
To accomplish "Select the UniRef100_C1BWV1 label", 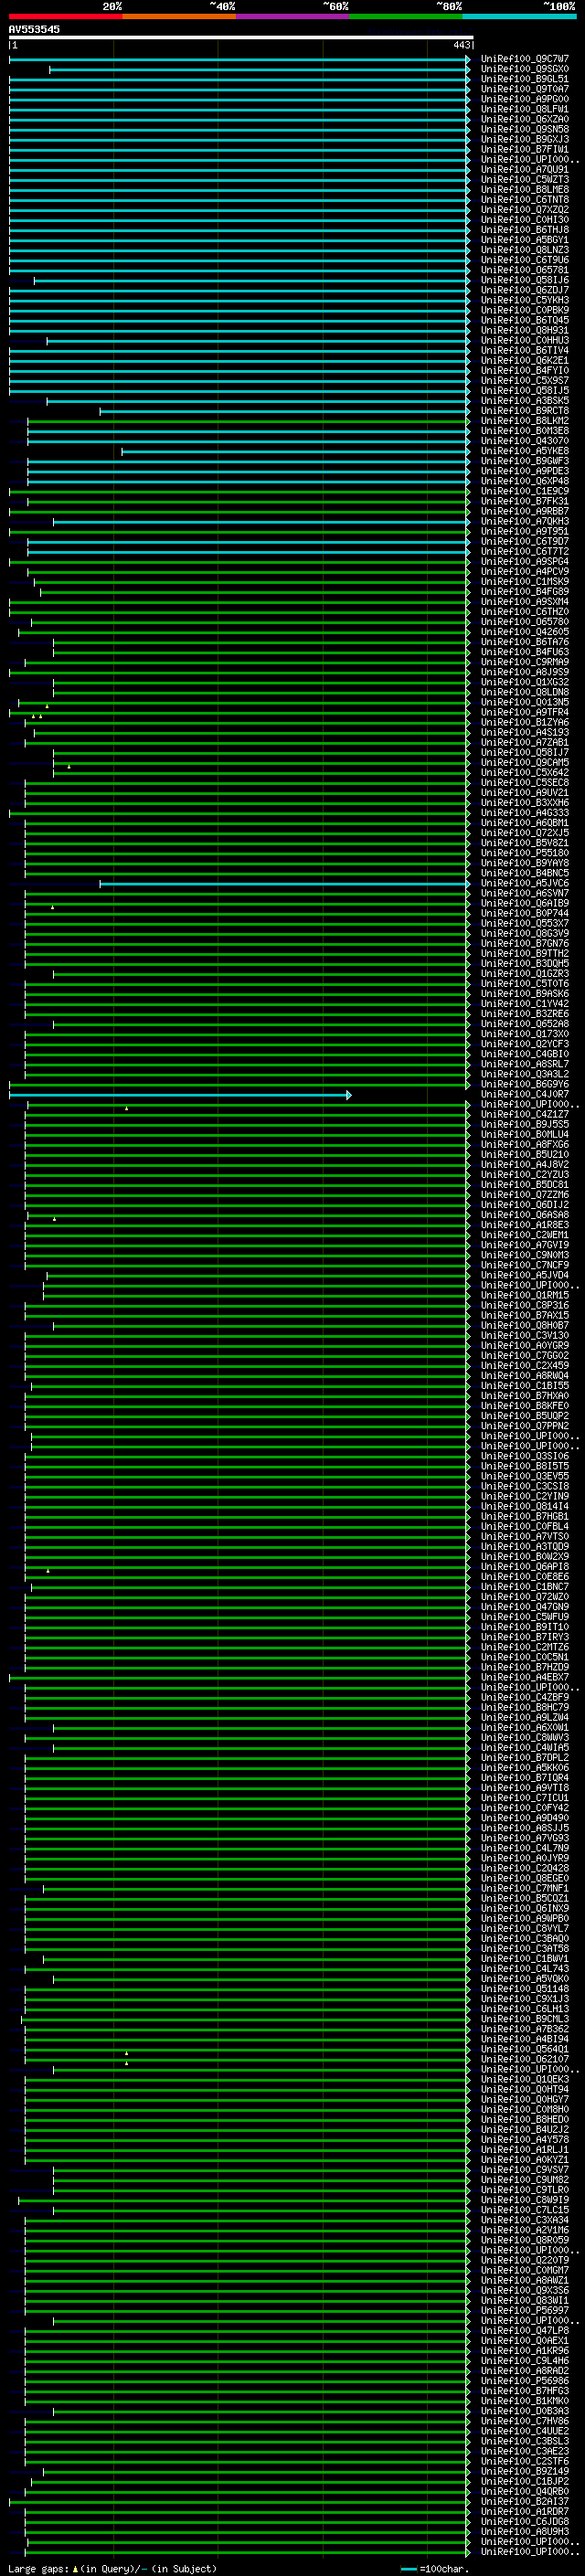I will point(525,1958).
